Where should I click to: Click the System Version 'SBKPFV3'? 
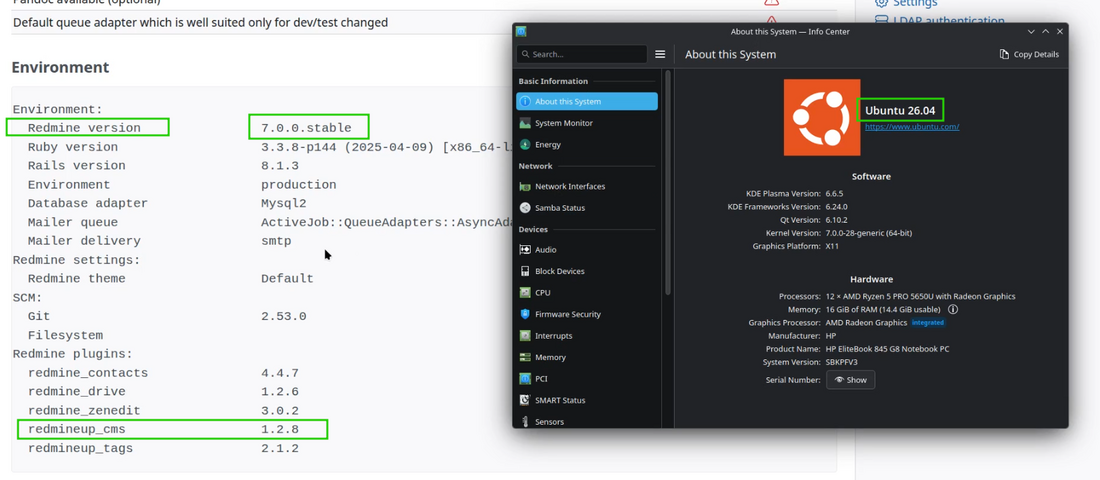[841, 362]
